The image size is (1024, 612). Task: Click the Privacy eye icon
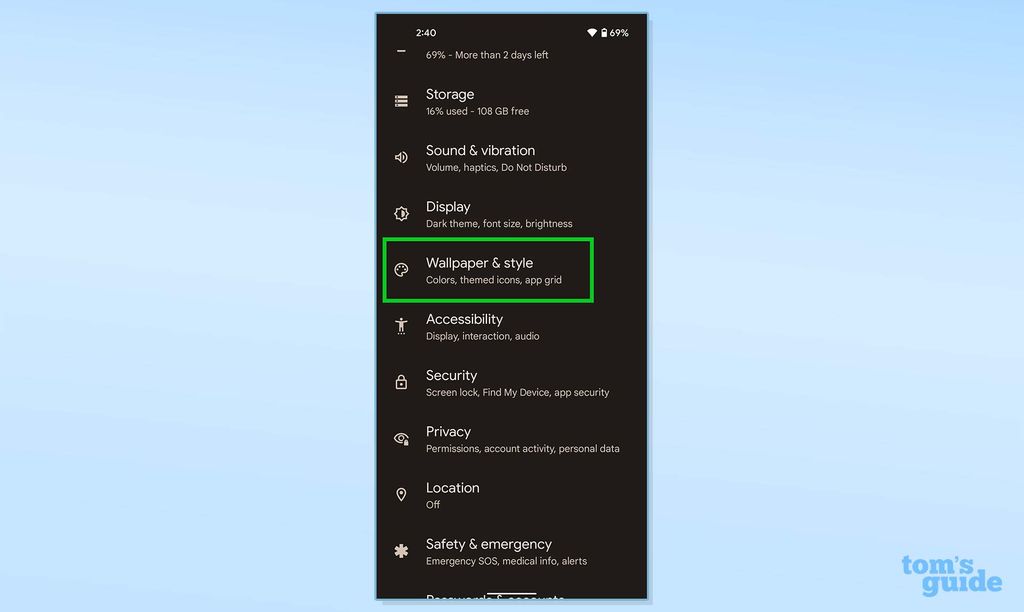point(401,438)
